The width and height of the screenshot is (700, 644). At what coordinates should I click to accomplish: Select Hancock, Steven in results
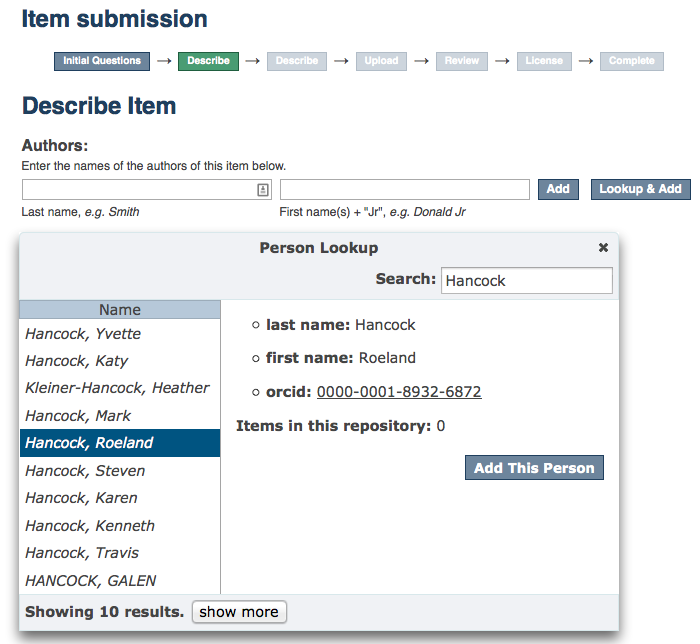click(85, 471)
